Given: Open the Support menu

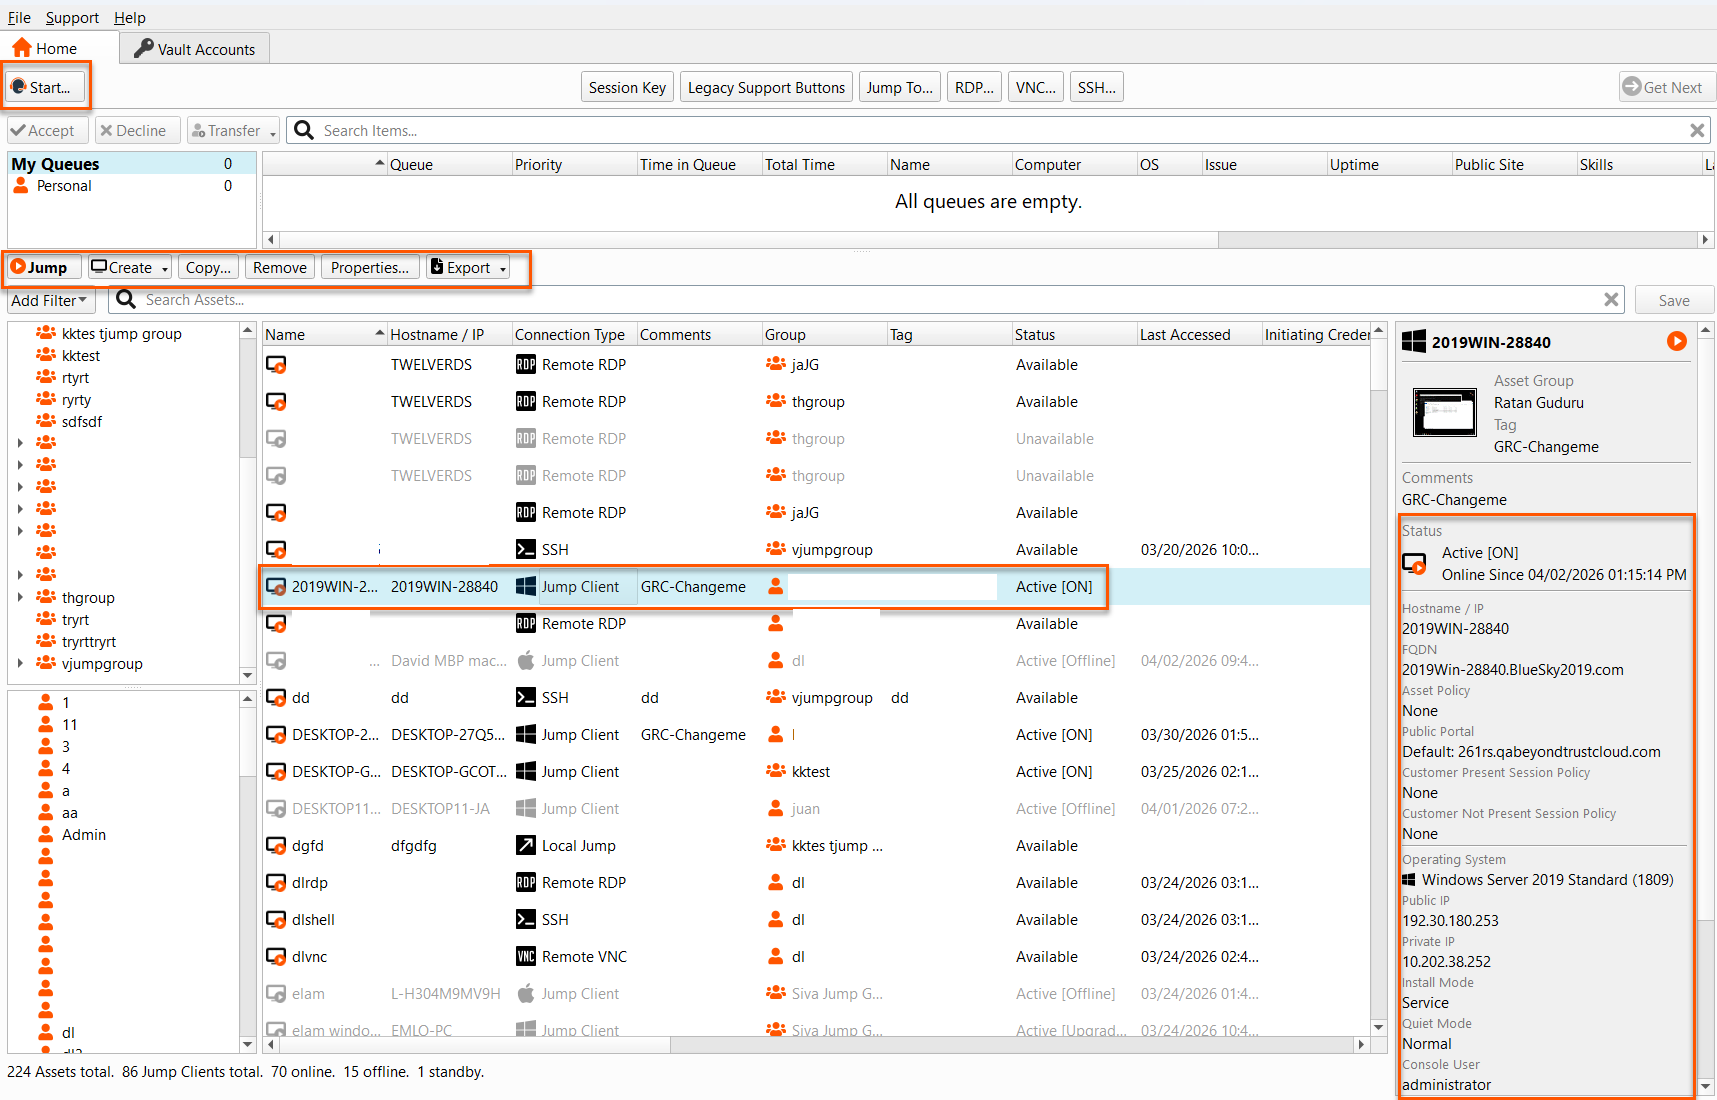Looking at the screenshot, I should [72, 18].
